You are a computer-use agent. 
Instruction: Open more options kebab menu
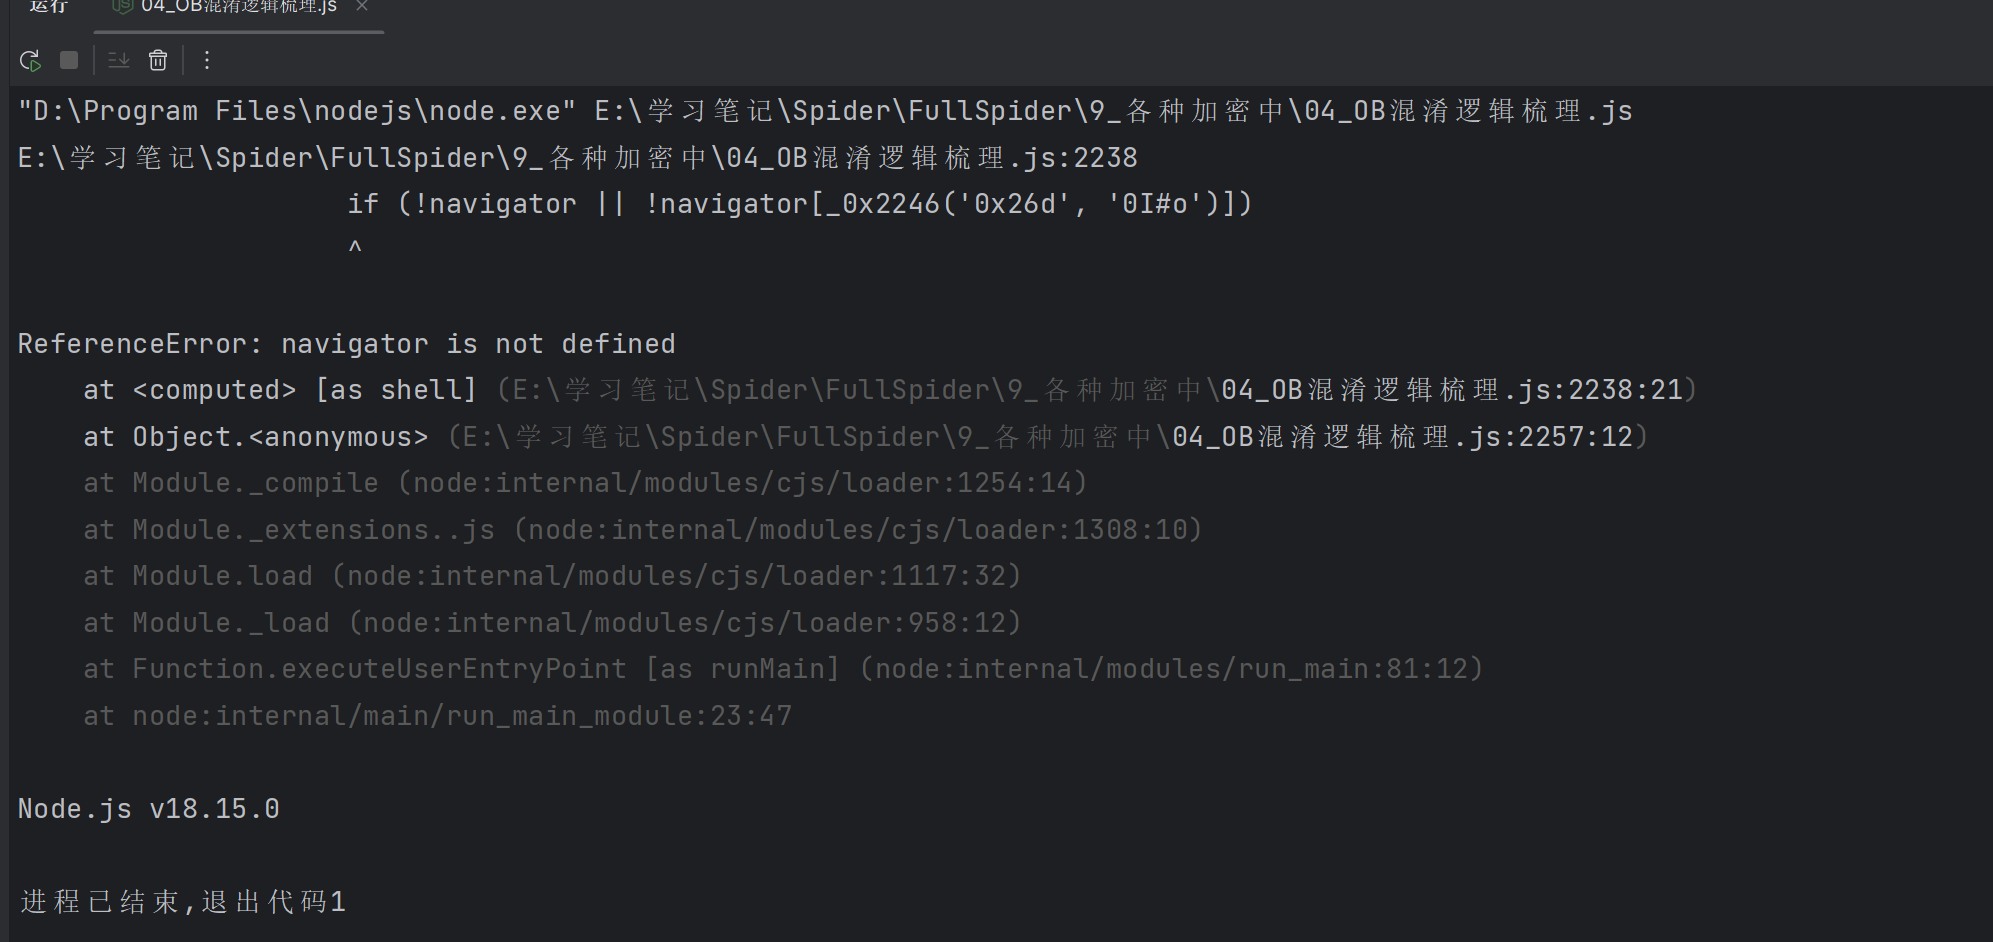207,60
